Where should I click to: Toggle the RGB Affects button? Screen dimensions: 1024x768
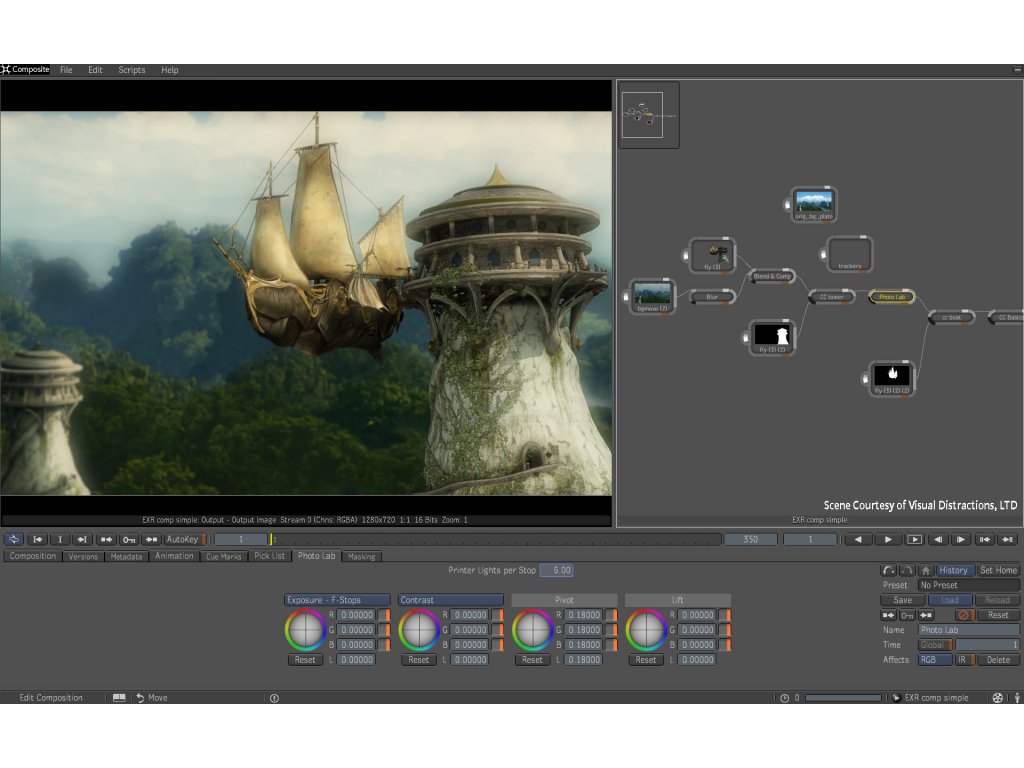(935, 660)
